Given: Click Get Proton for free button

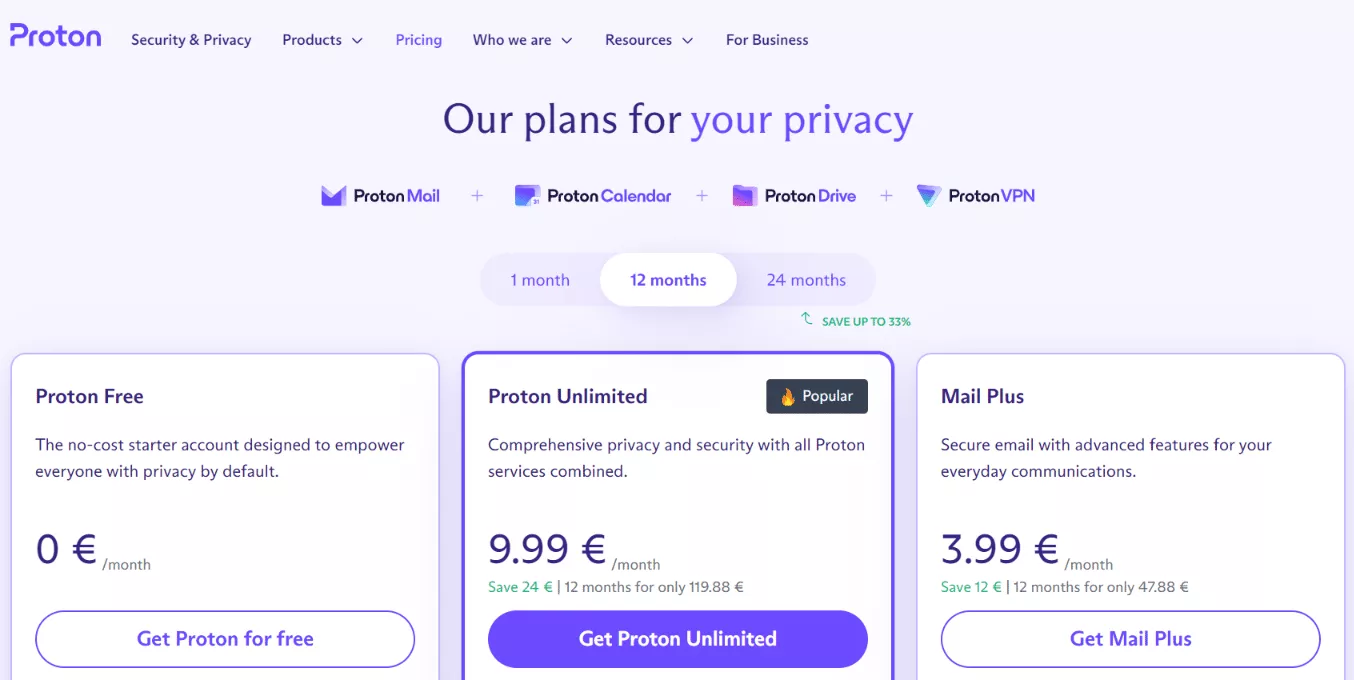Looking at the screenshot, I should click(225, 639).
